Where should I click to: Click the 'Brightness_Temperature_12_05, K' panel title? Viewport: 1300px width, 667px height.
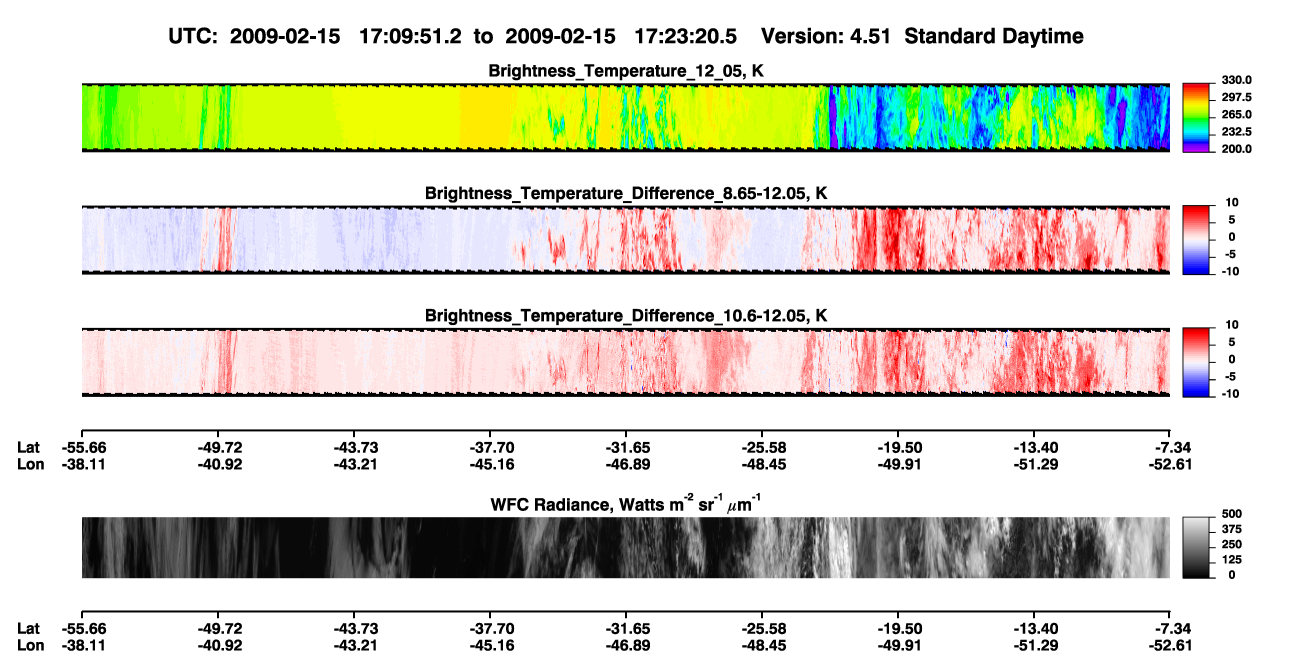tap(626, 71)
